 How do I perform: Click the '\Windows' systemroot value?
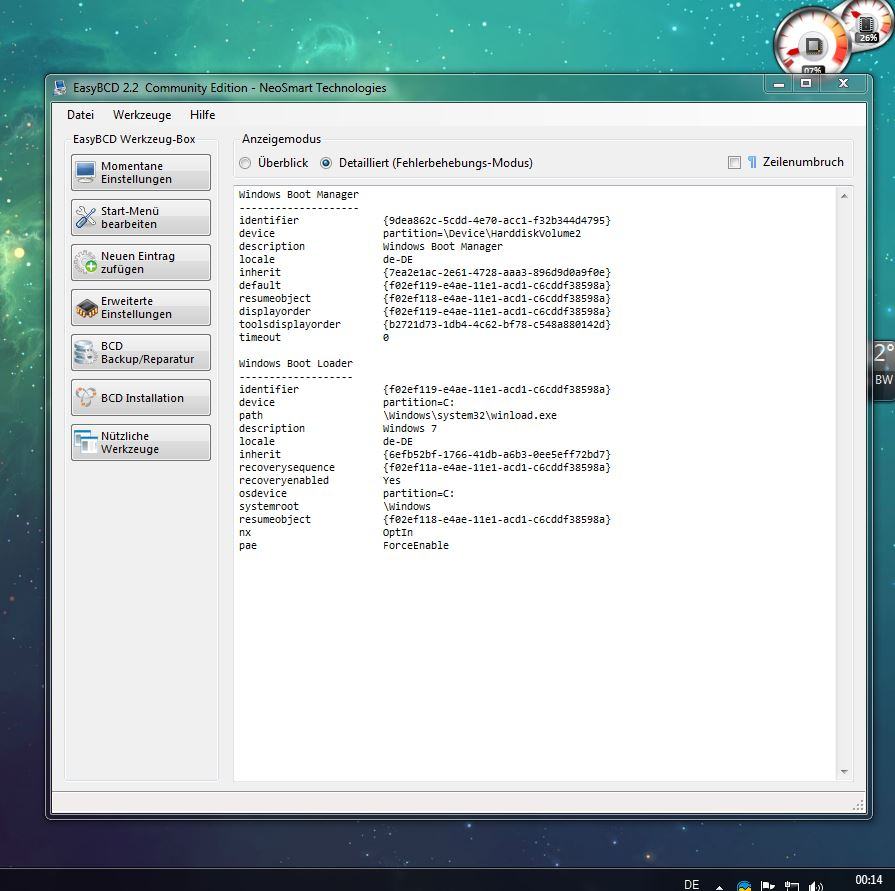(407, 507)
